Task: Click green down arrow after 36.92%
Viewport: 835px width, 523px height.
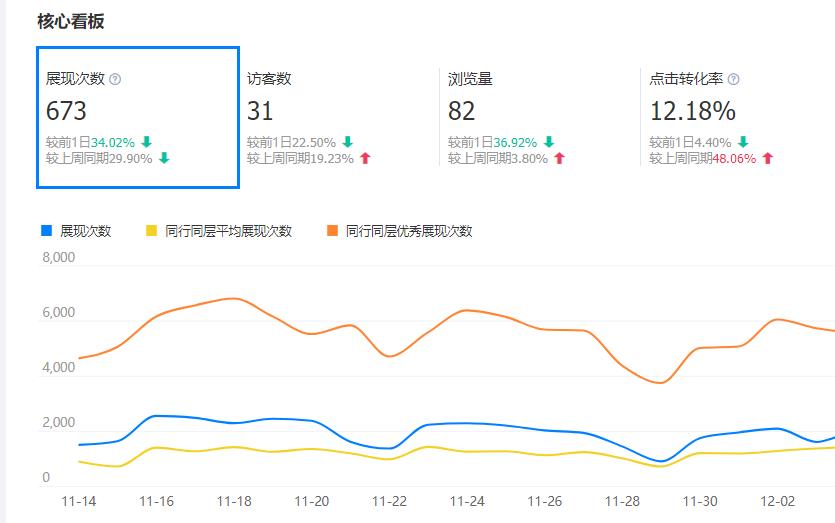Action: [x=548, y=142]
